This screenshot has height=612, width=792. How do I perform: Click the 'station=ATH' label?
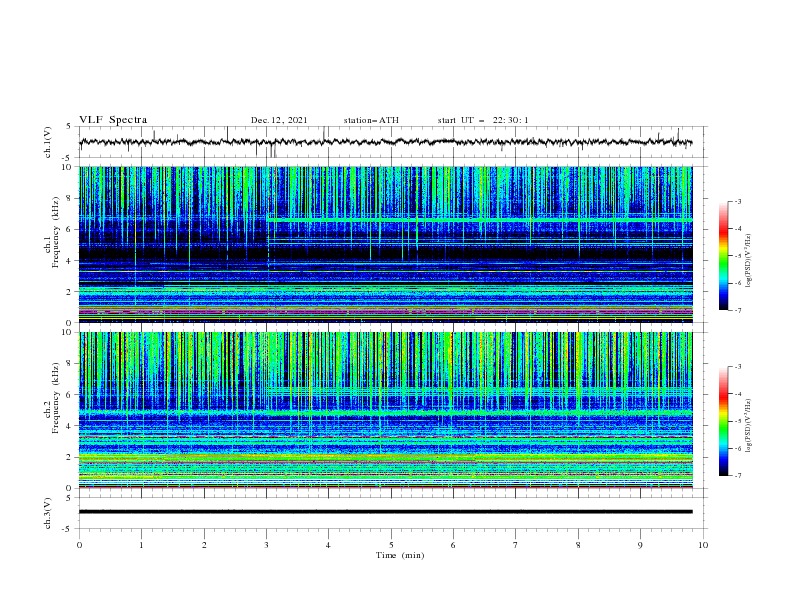tap(371, 120)
